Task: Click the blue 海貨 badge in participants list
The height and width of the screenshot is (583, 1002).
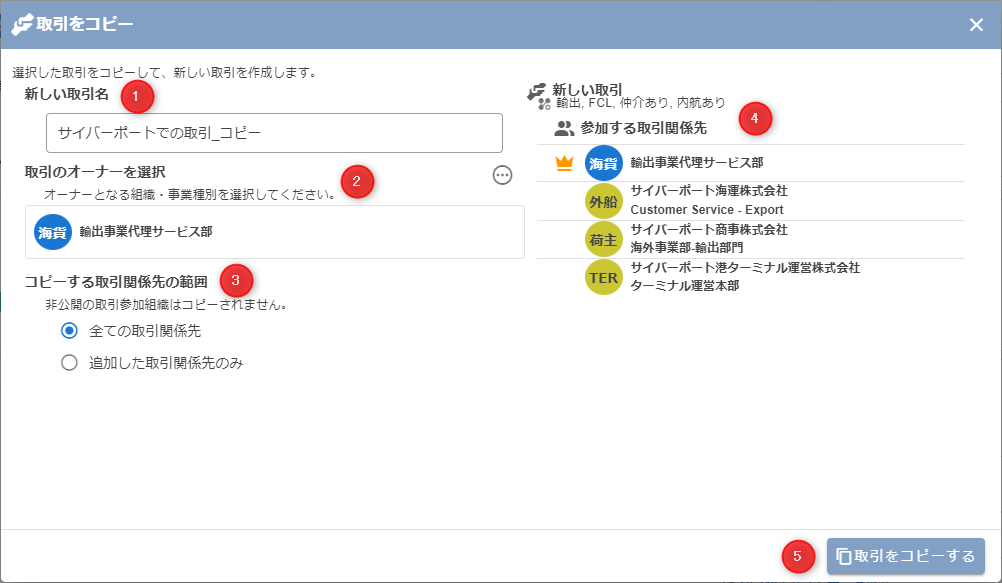Action: [x=603, y=162]
